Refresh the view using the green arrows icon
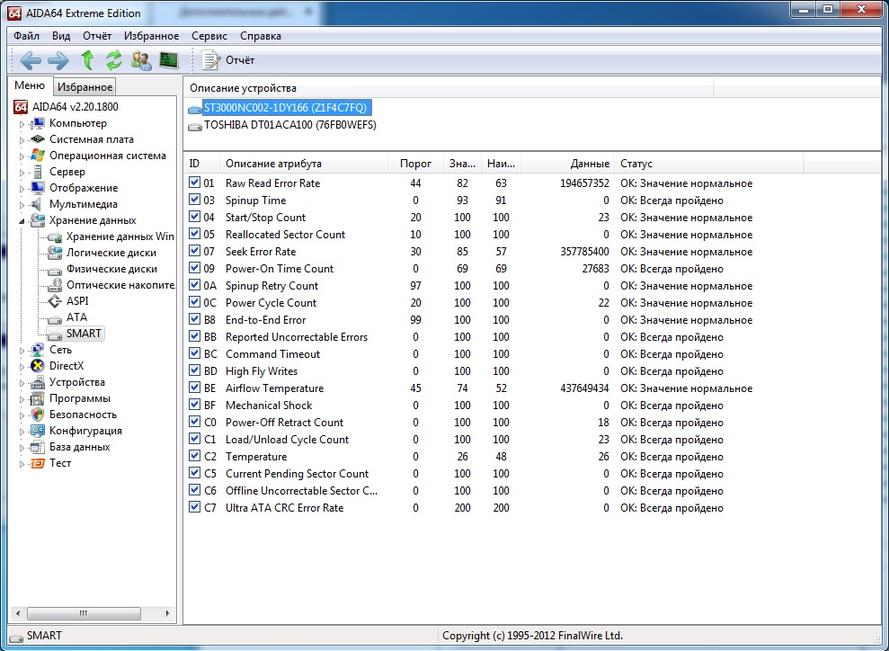The height and width of the screenshot is (651, 889). [x=114, y=60]
